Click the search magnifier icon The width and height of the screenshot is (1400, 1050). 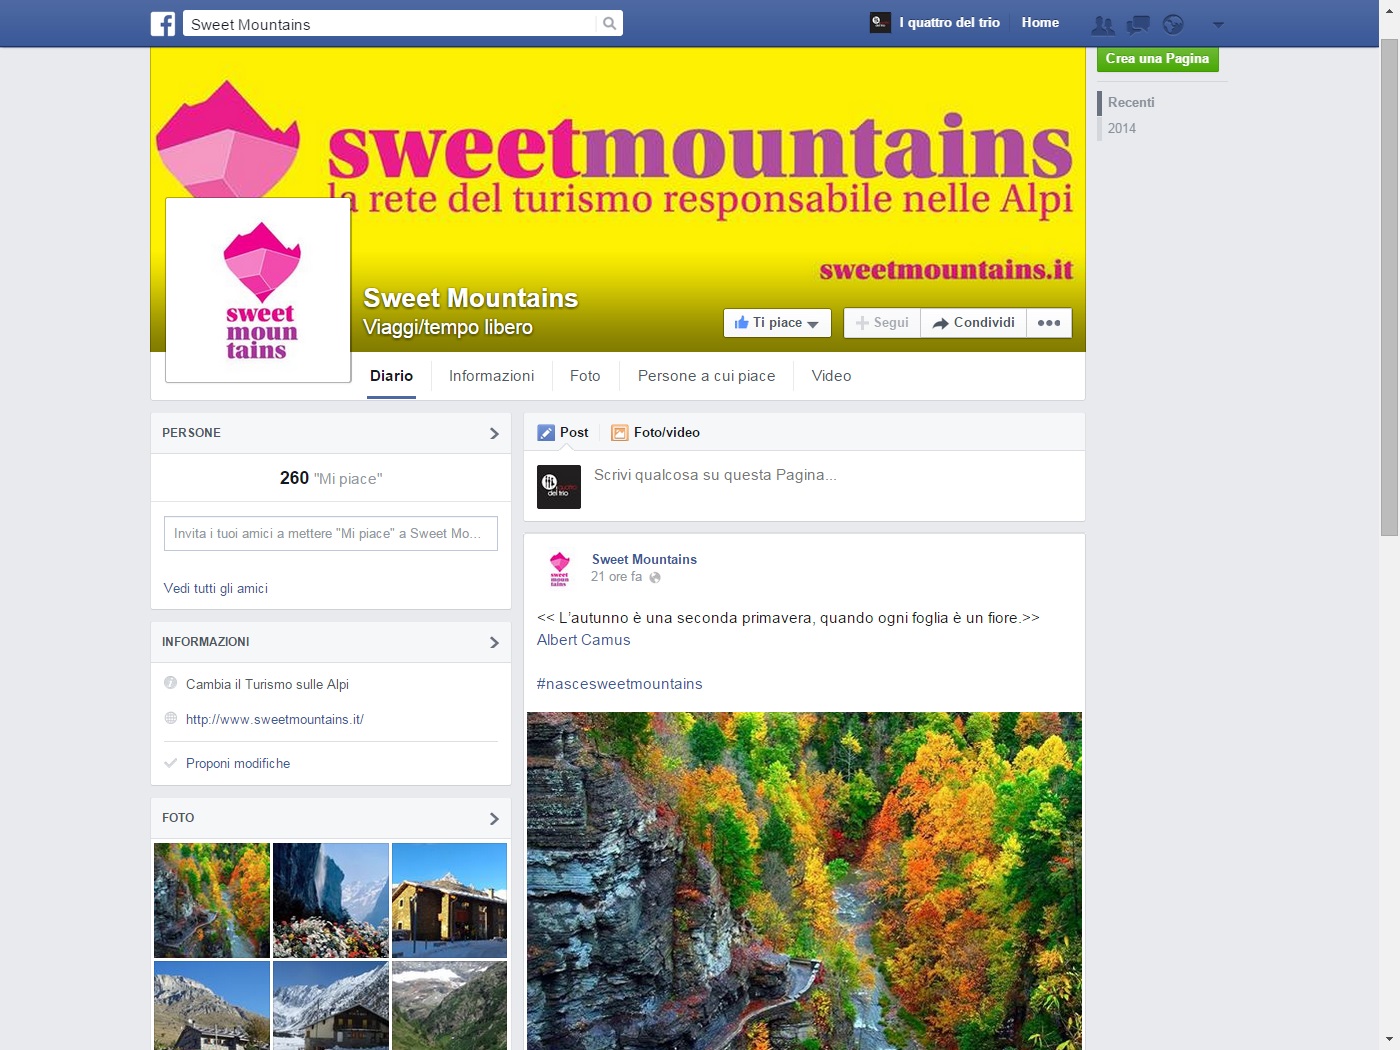609,23
